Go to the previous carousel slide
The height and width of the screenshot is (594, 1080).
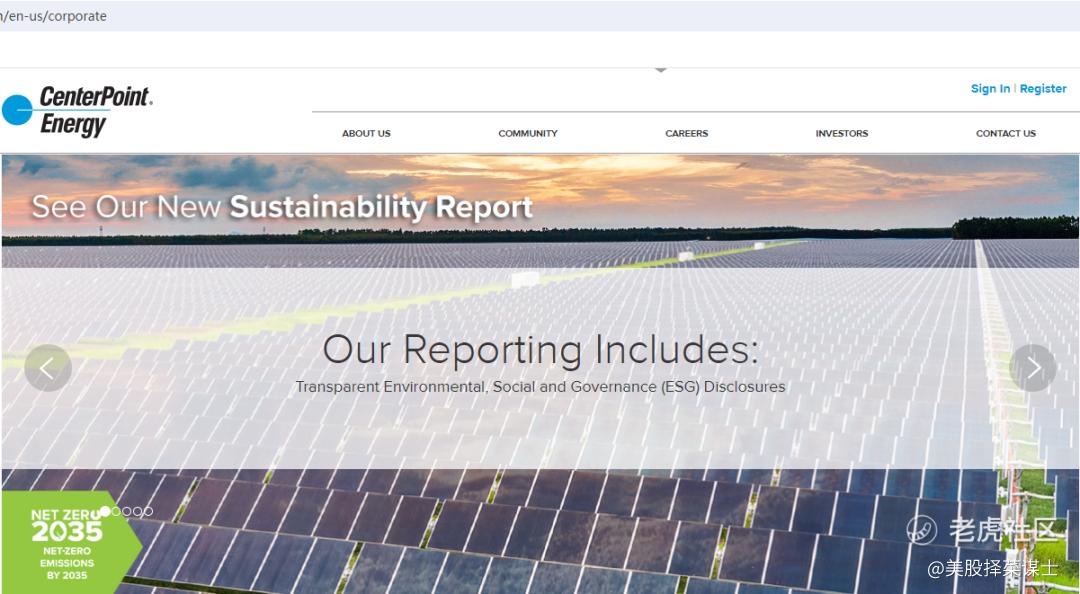(x=48, y=368)
